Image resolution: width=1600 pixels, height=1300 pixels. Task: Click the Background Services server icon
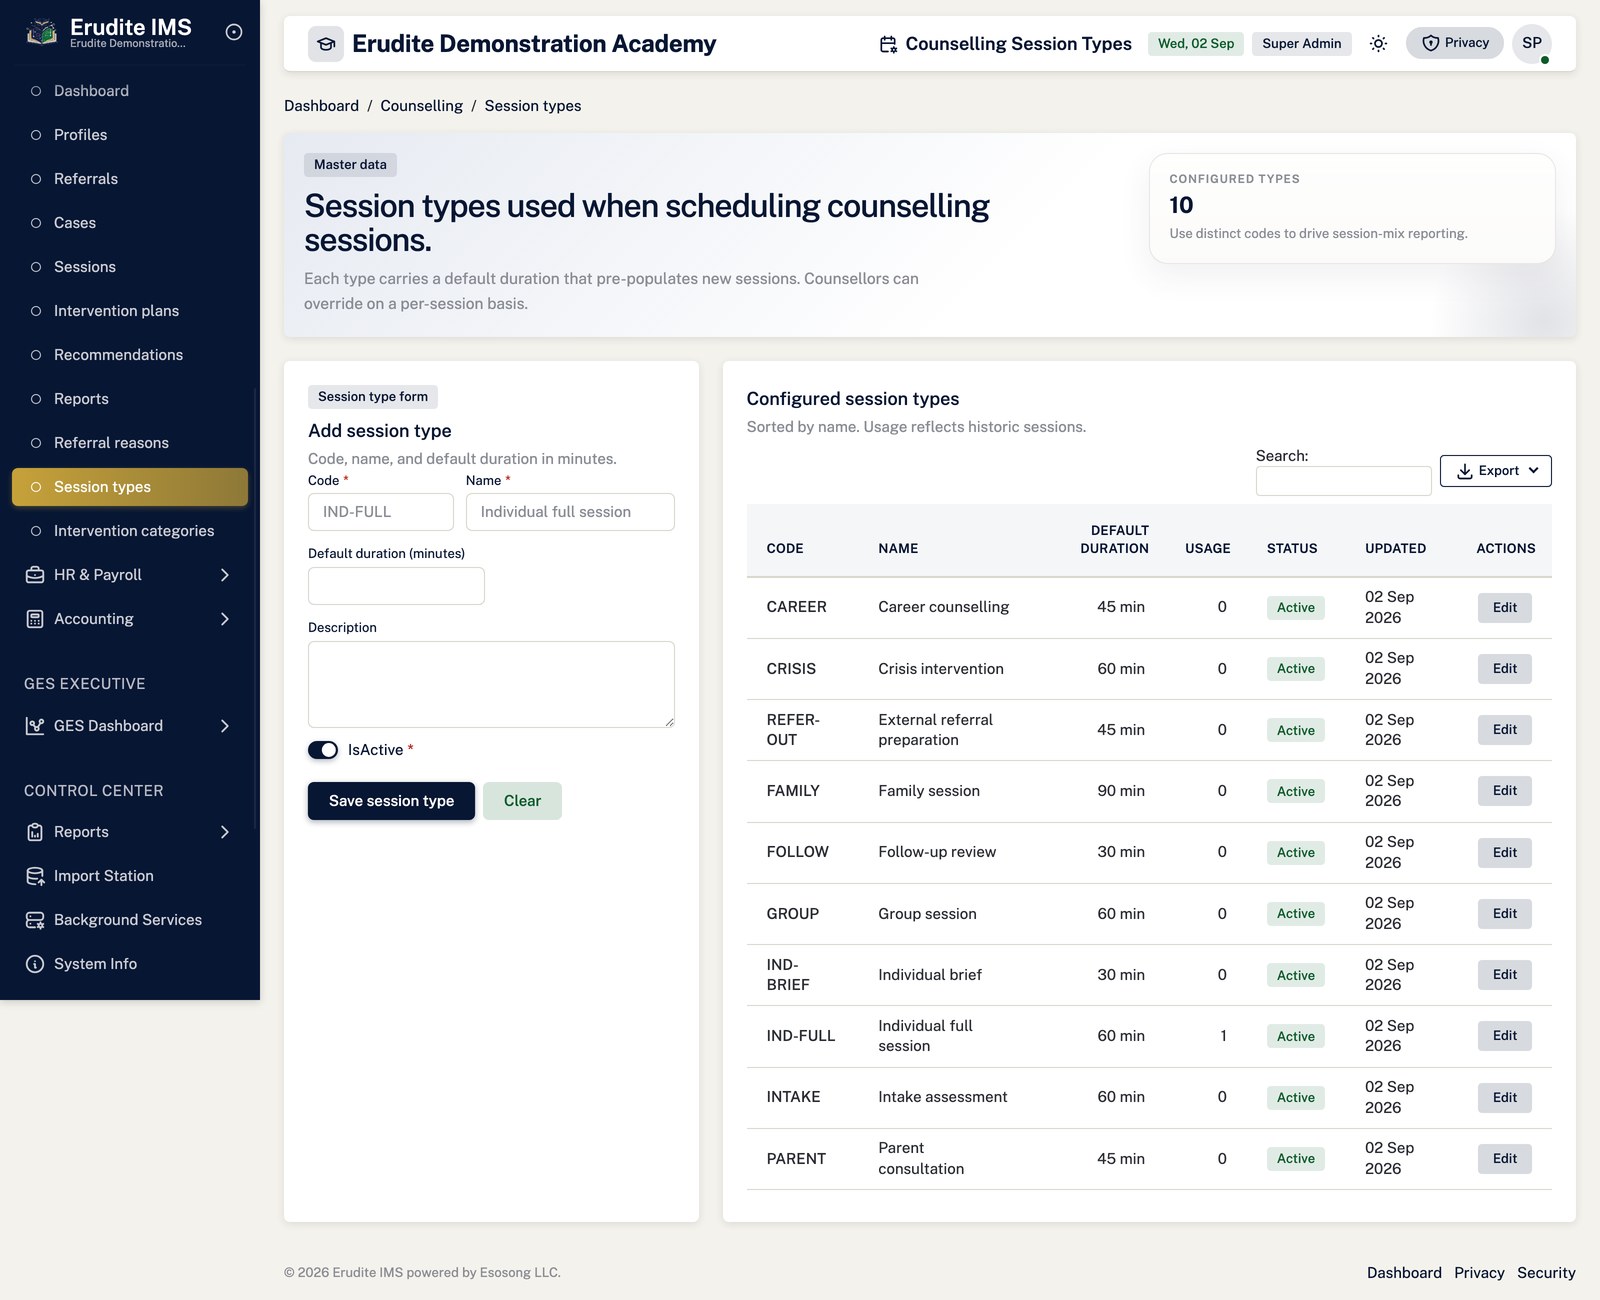(x=35, y=920)
